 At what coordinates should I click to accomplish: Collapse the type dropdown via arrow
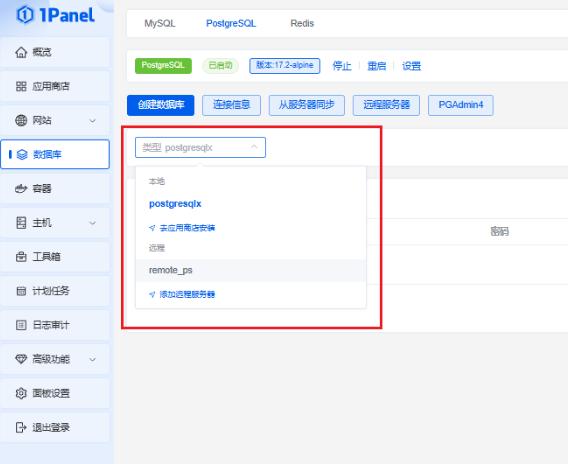point(254,147)
